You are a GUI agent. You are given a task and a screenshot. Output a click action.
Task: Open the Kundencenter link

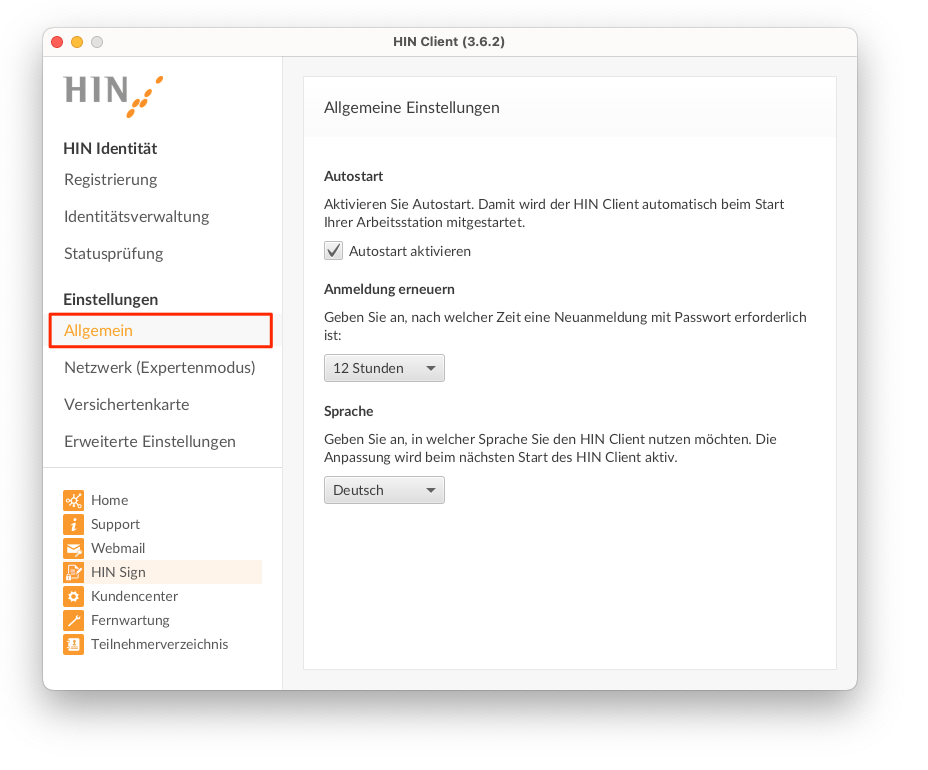pyautogui.click(x=134, y=596)
